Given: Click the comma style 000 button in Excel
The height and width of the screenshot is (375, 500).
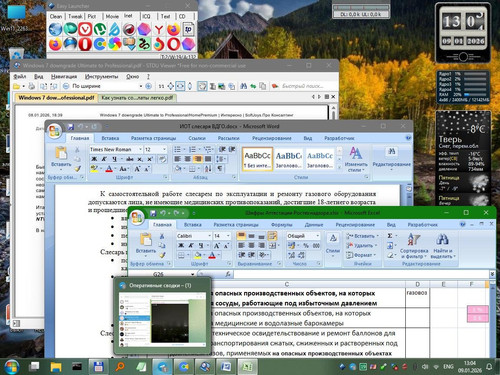Looking at the screenshot, I should point(316,245).
